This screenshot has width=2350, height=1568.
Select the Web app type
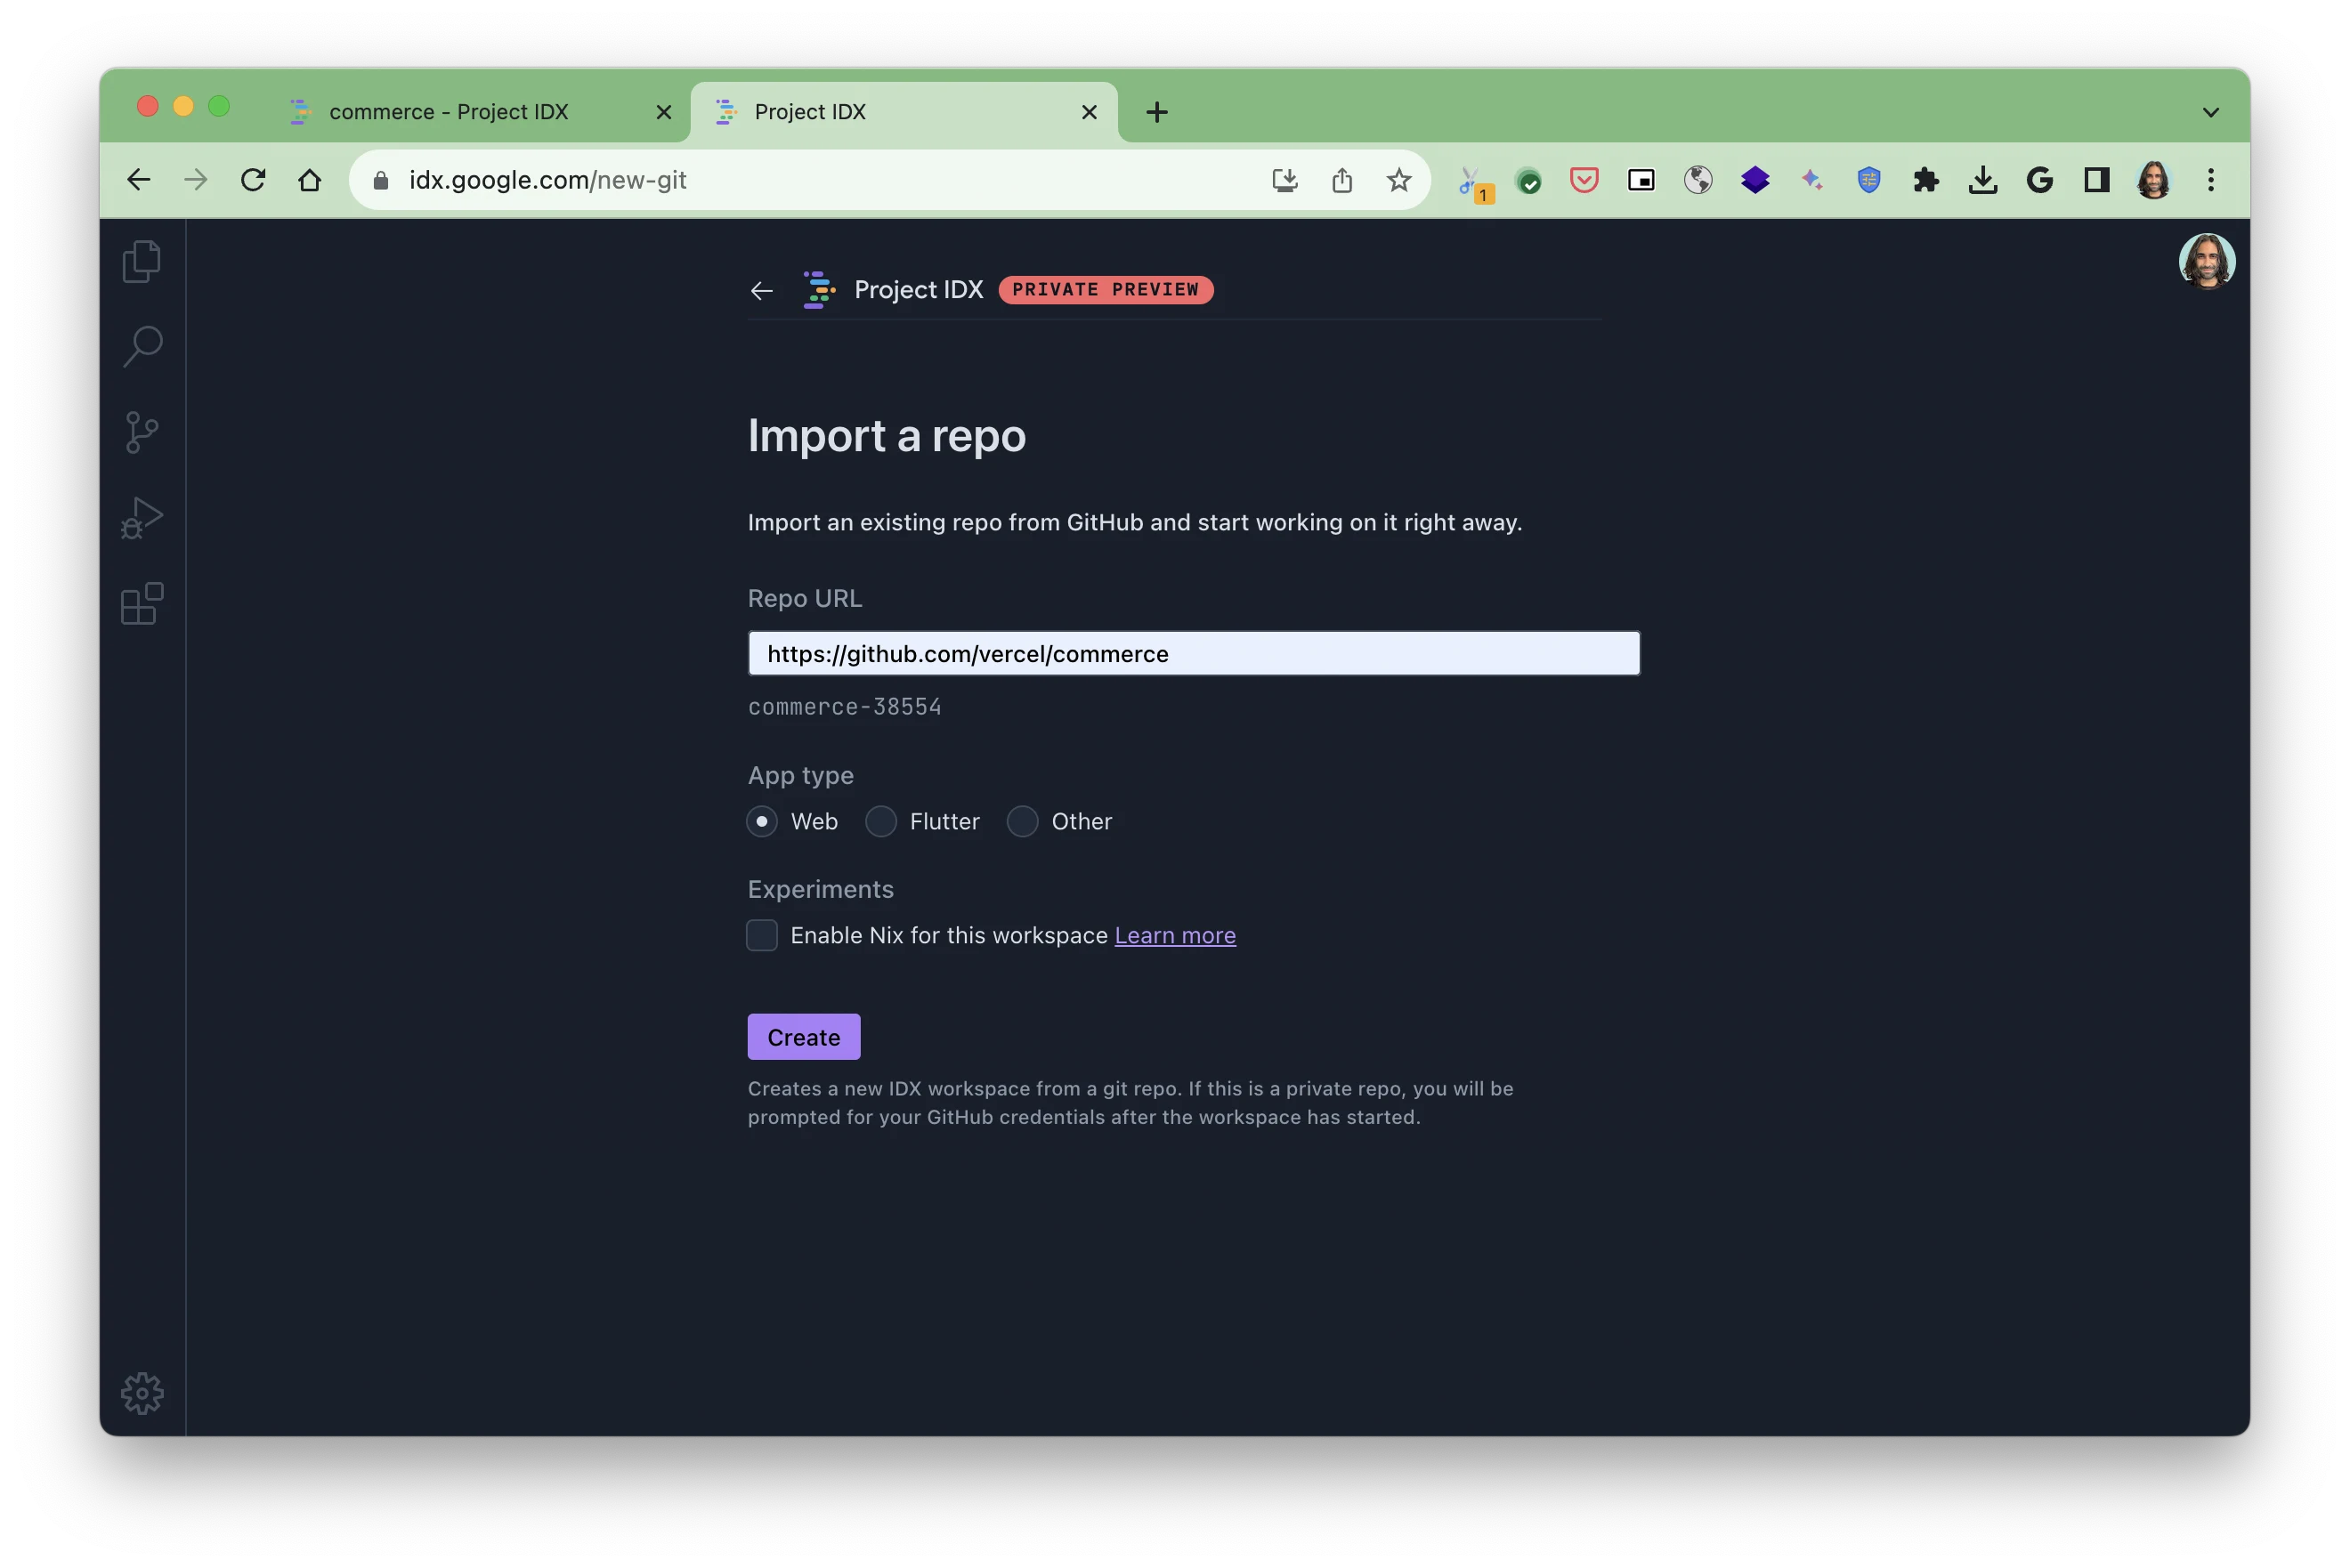coord(762,822)
